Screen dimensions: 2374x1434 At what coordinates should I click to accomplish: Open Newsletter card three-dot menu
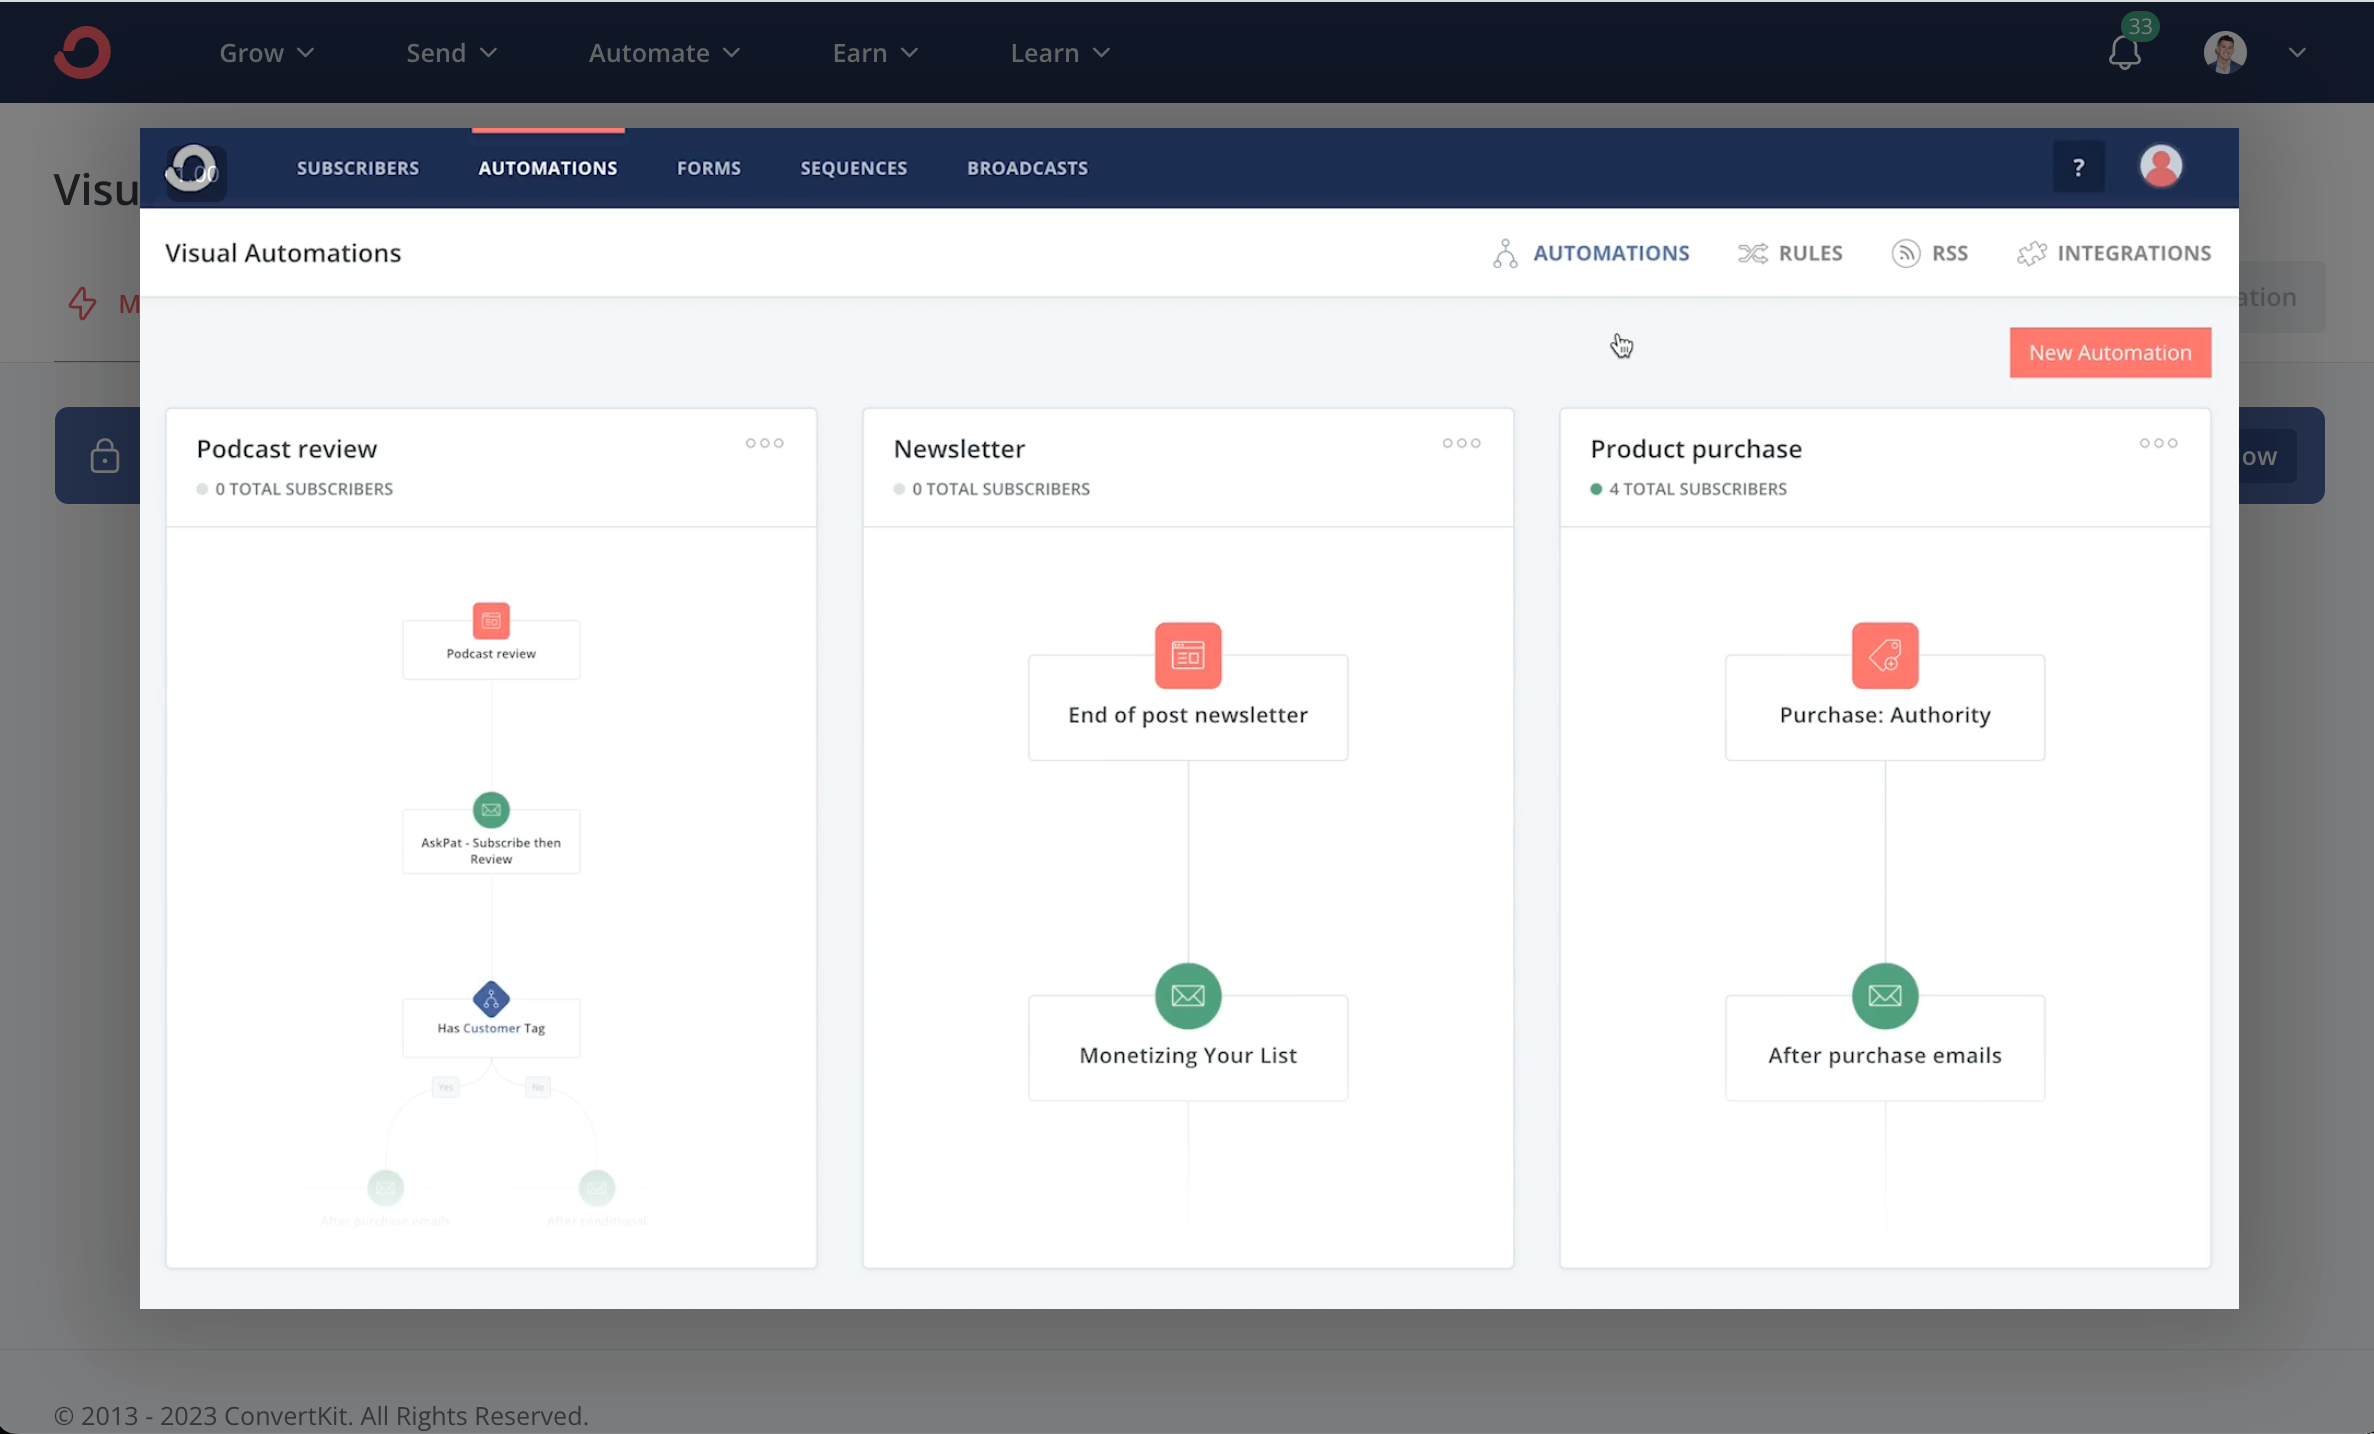[x=1461, y=443]
